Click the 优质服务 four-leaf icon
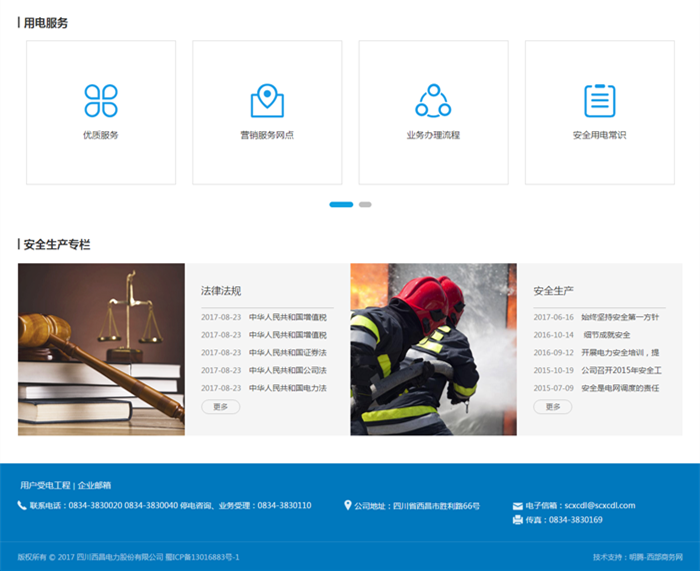Screen dimensions: 700x571 click(x=101, y=101)
